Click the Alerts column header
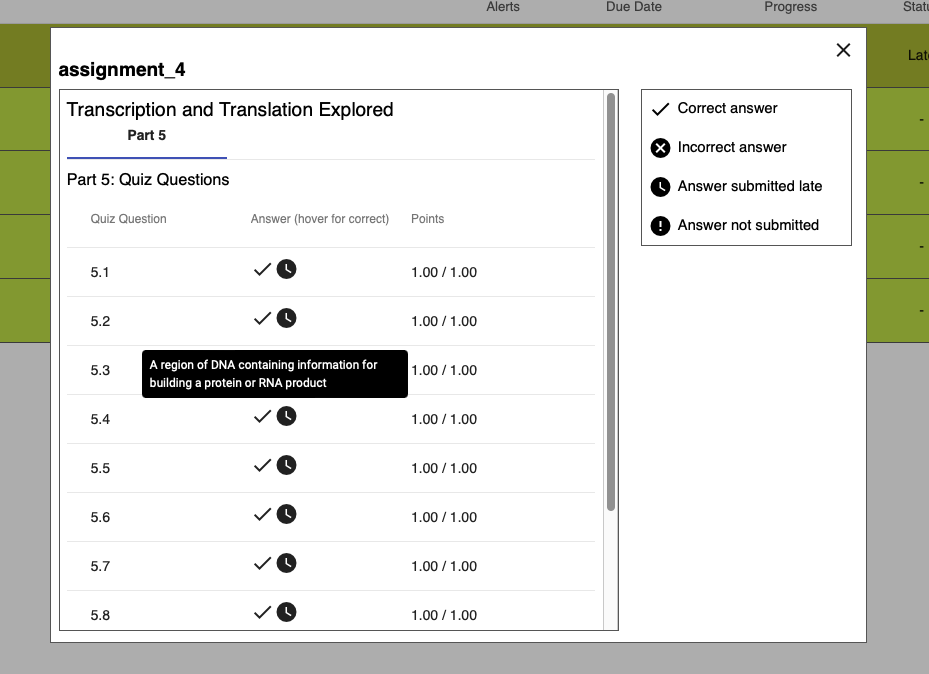 pos(503,7)
